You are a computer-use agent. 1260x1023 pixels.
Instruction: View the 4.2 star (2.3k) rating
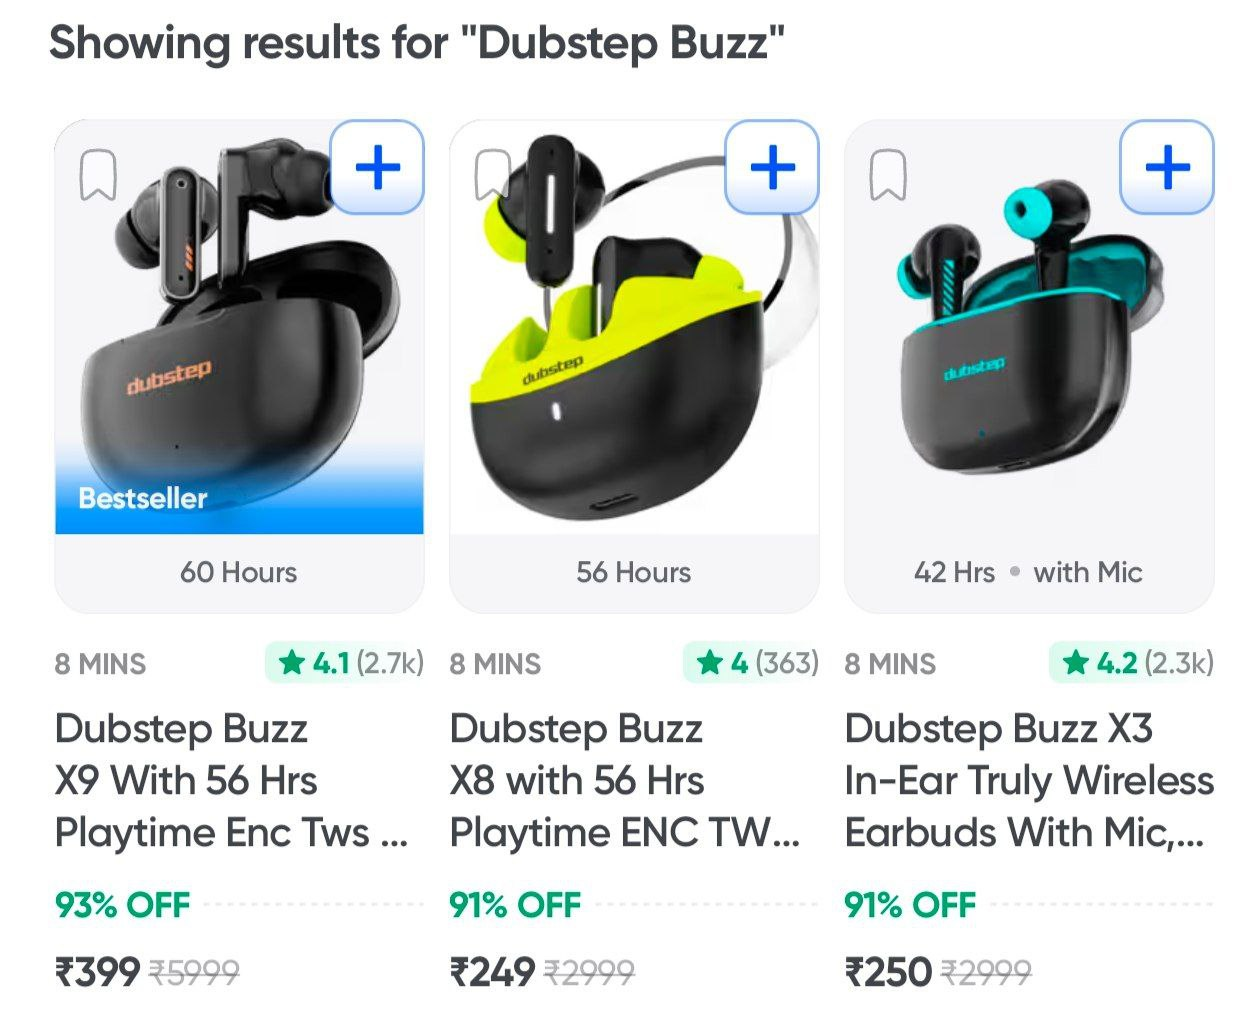pos(1132,663)
